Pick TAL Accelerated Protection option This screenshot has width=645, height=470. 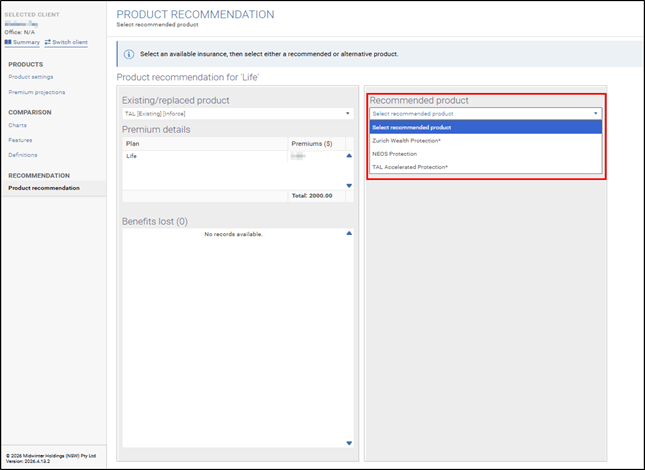(x=409, y=167)
